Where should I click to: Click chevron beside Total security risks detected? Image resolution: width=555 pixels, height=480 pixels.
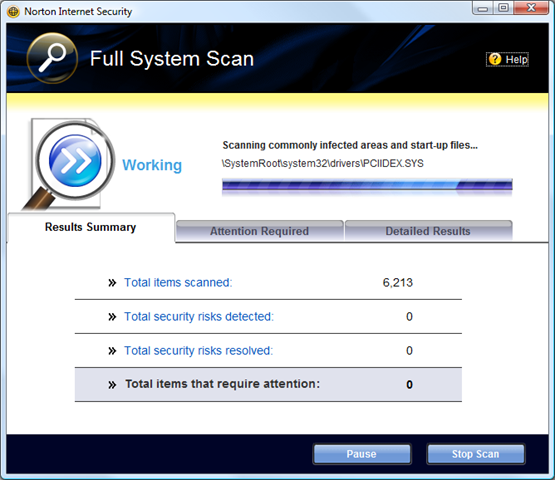pyautogui.click(x=112, y=316)
